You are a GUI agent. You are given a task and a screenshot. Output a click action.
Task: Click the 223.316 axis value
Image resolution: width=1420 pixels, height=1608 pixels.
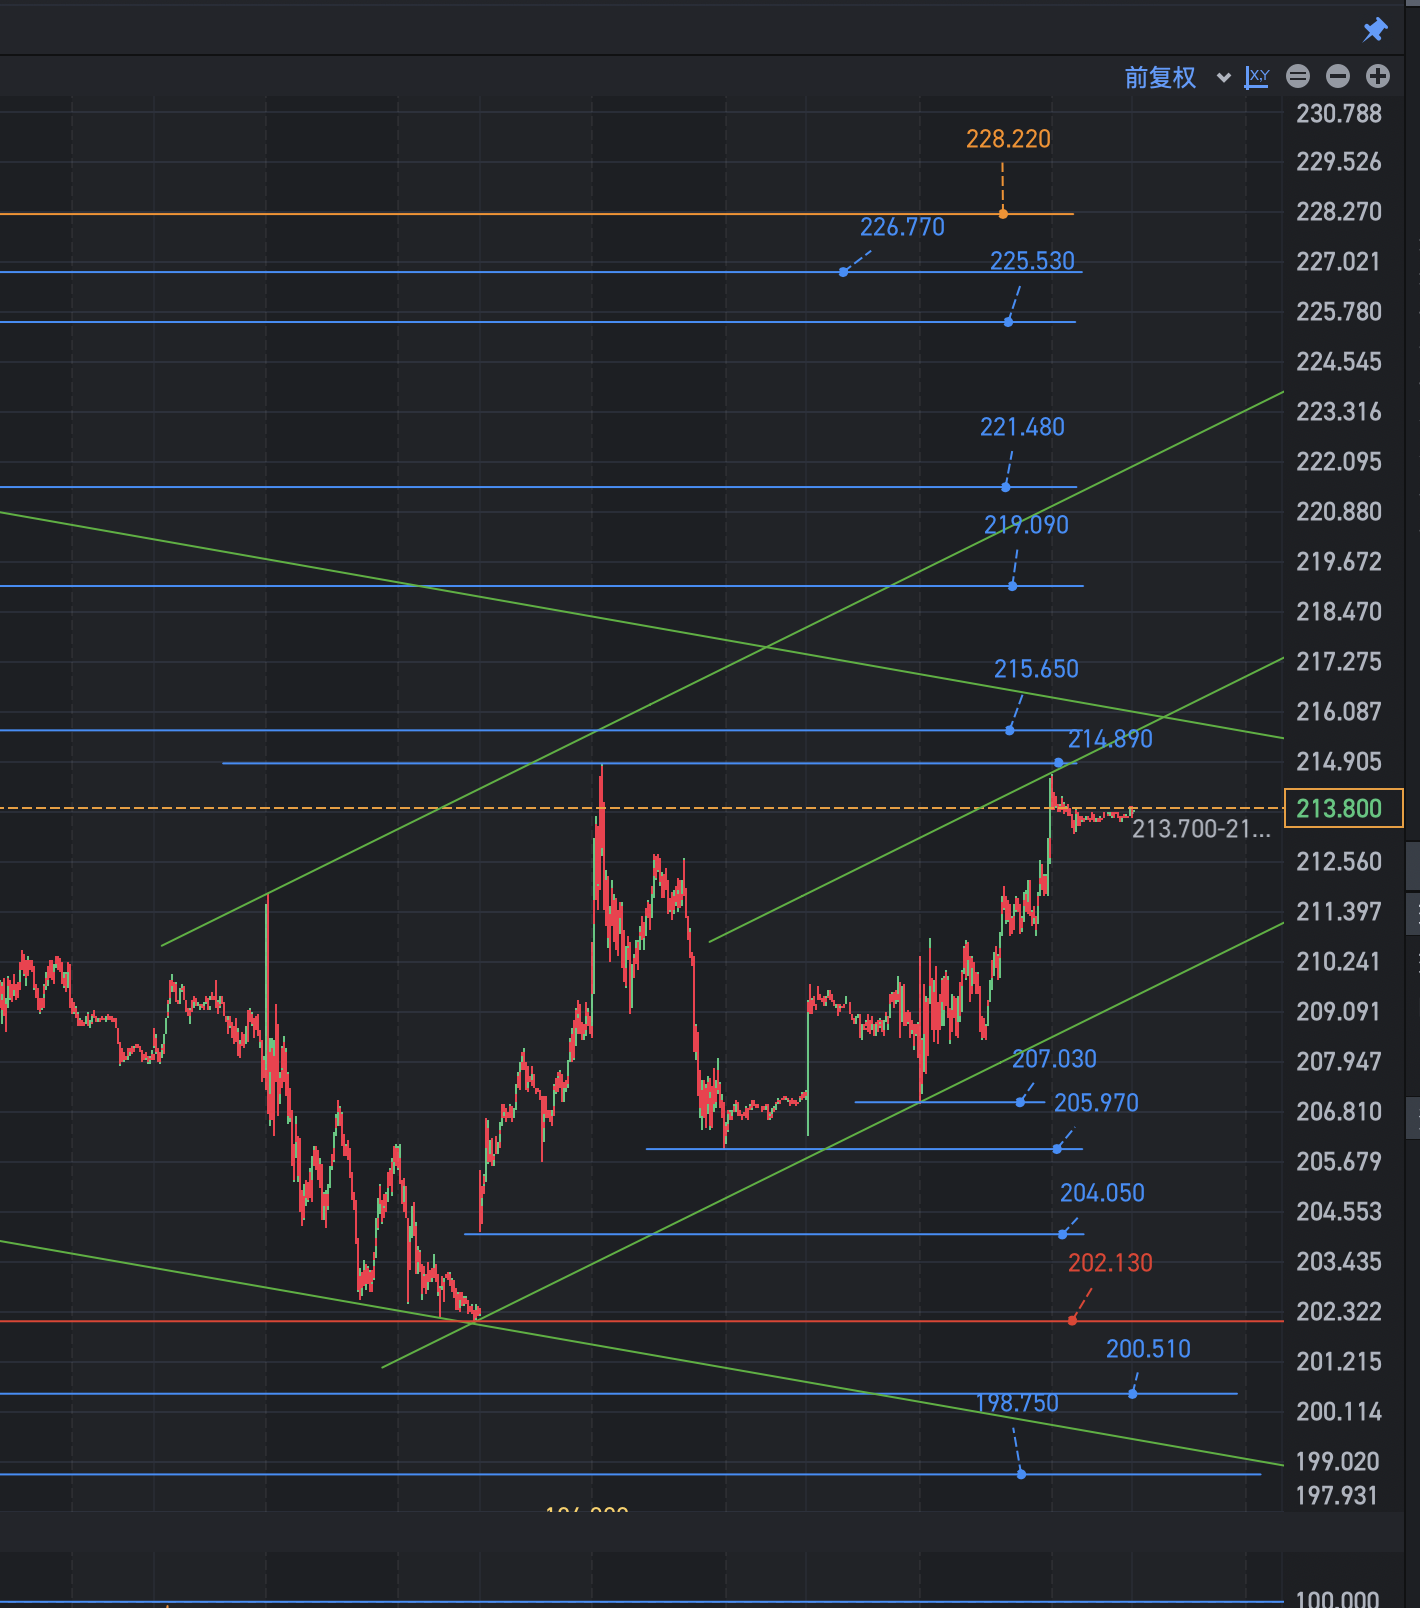1338,412
